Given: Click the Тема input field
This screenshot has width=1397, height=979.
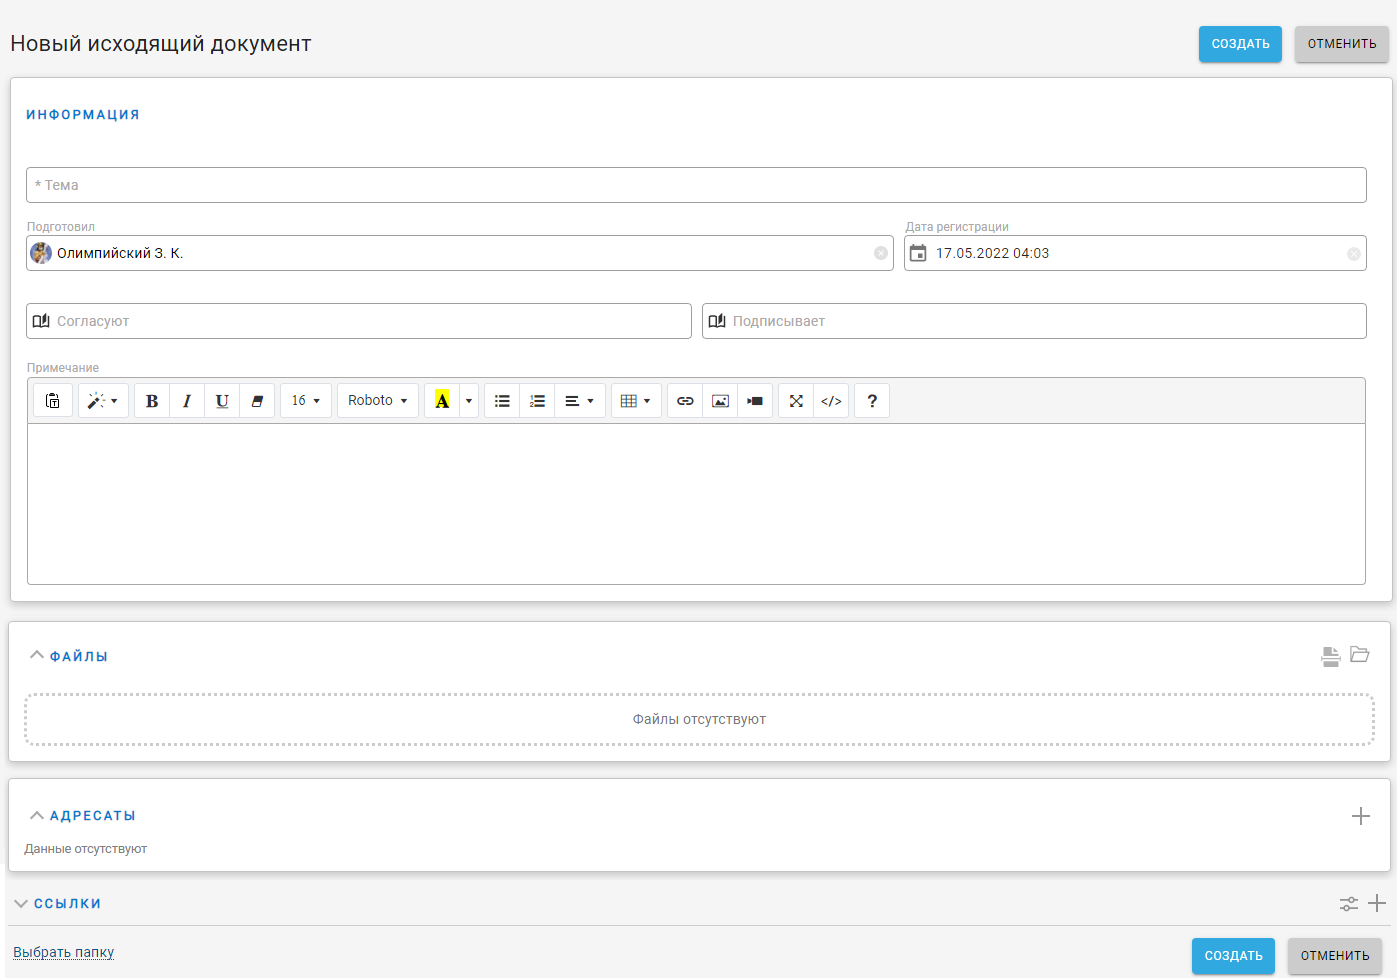Looking at the screenshot, I should click(x=696, y=185).
